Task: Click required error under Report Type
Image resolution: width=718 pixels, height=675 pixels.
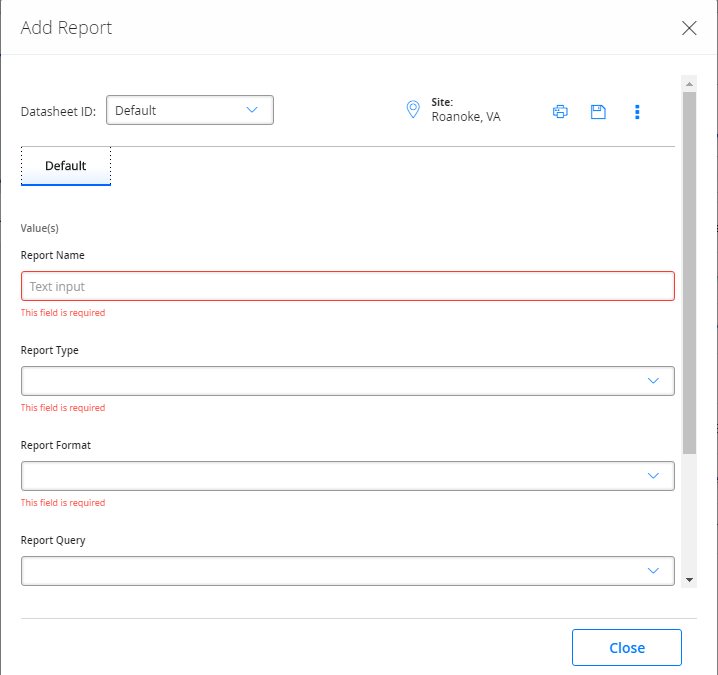Action: click(x=63, y=408)
